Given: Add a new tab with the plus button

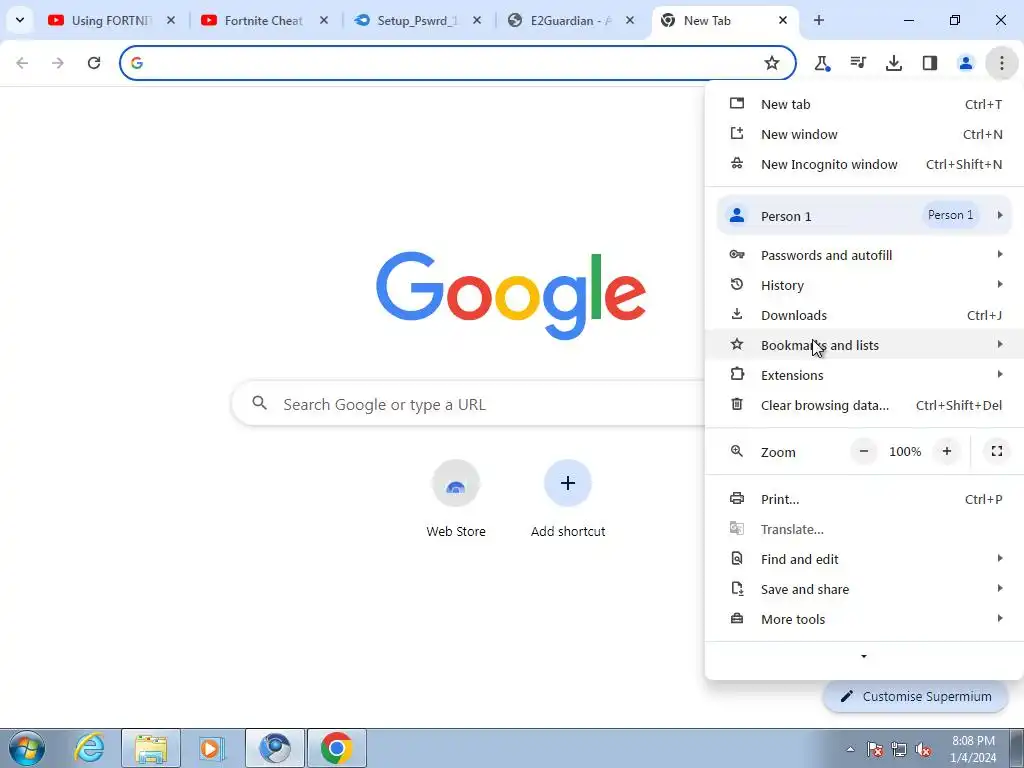Looking at the screenshot, I should (819, 20).
